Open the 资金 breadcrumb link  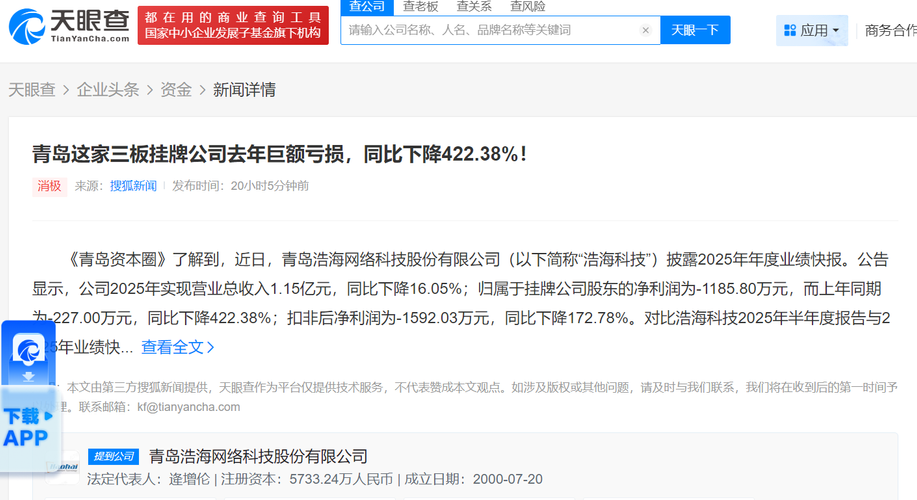point(176,89)
